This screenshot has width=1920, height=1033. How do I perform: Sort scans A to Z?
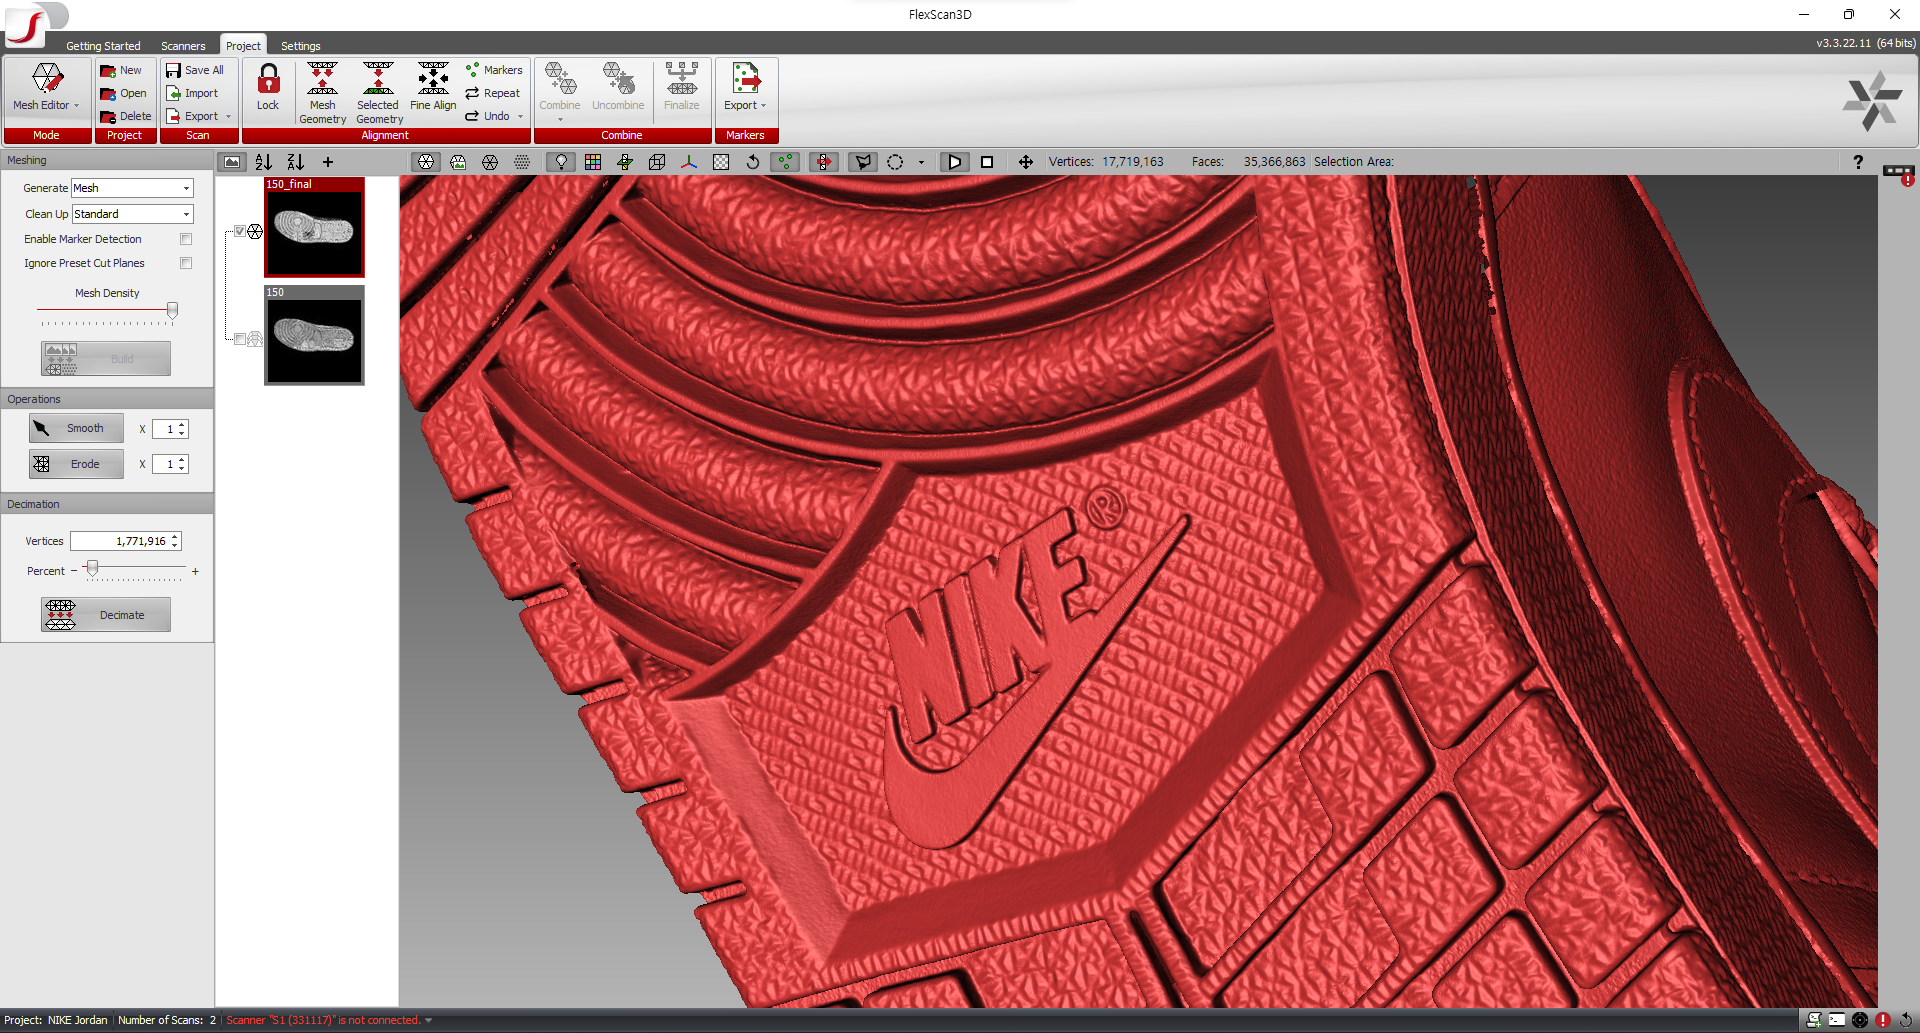point(264,162)
